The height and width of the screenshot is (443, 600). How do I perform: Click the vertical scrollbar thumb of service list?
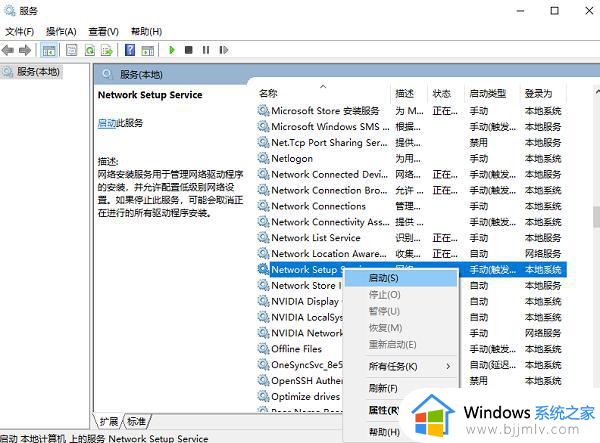click(x=597, y=217)
